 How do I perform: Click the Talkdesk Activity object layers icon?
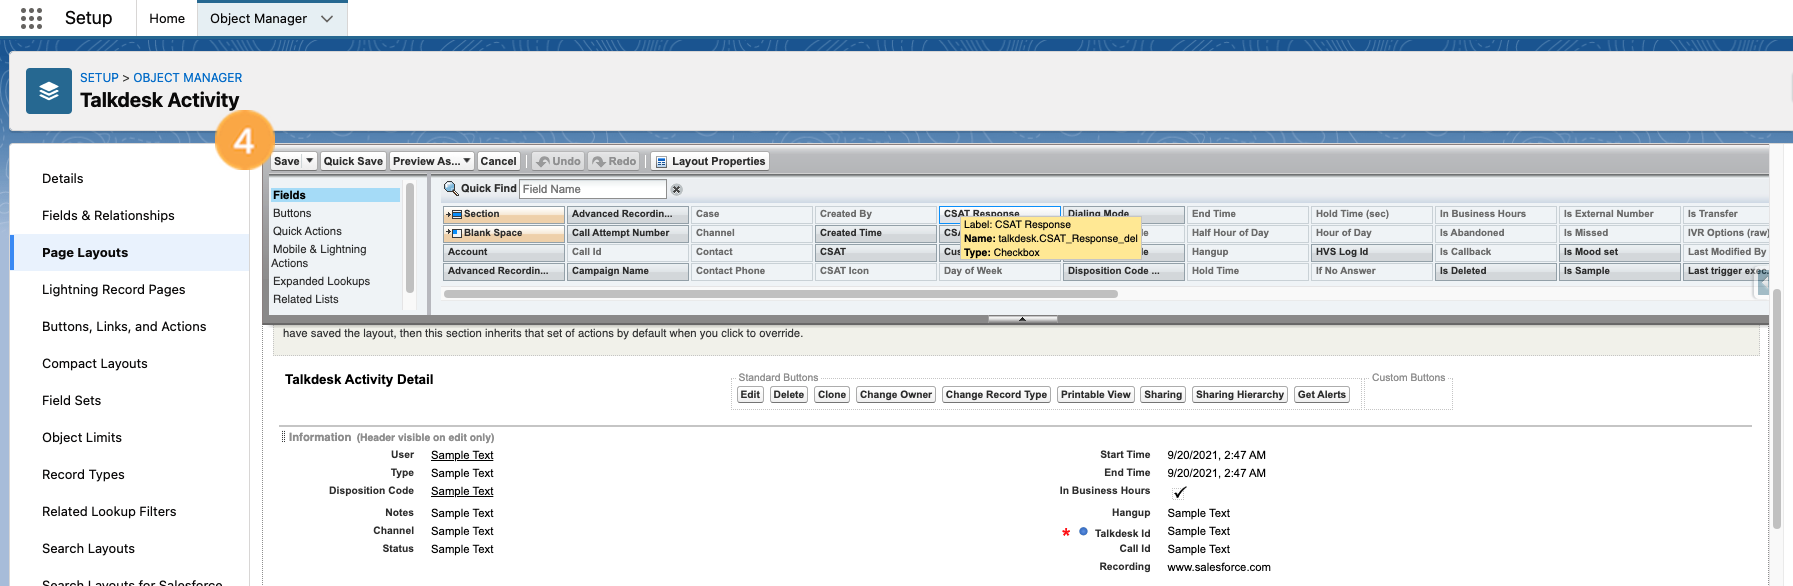pyautogui.click(x=49, y=91)
